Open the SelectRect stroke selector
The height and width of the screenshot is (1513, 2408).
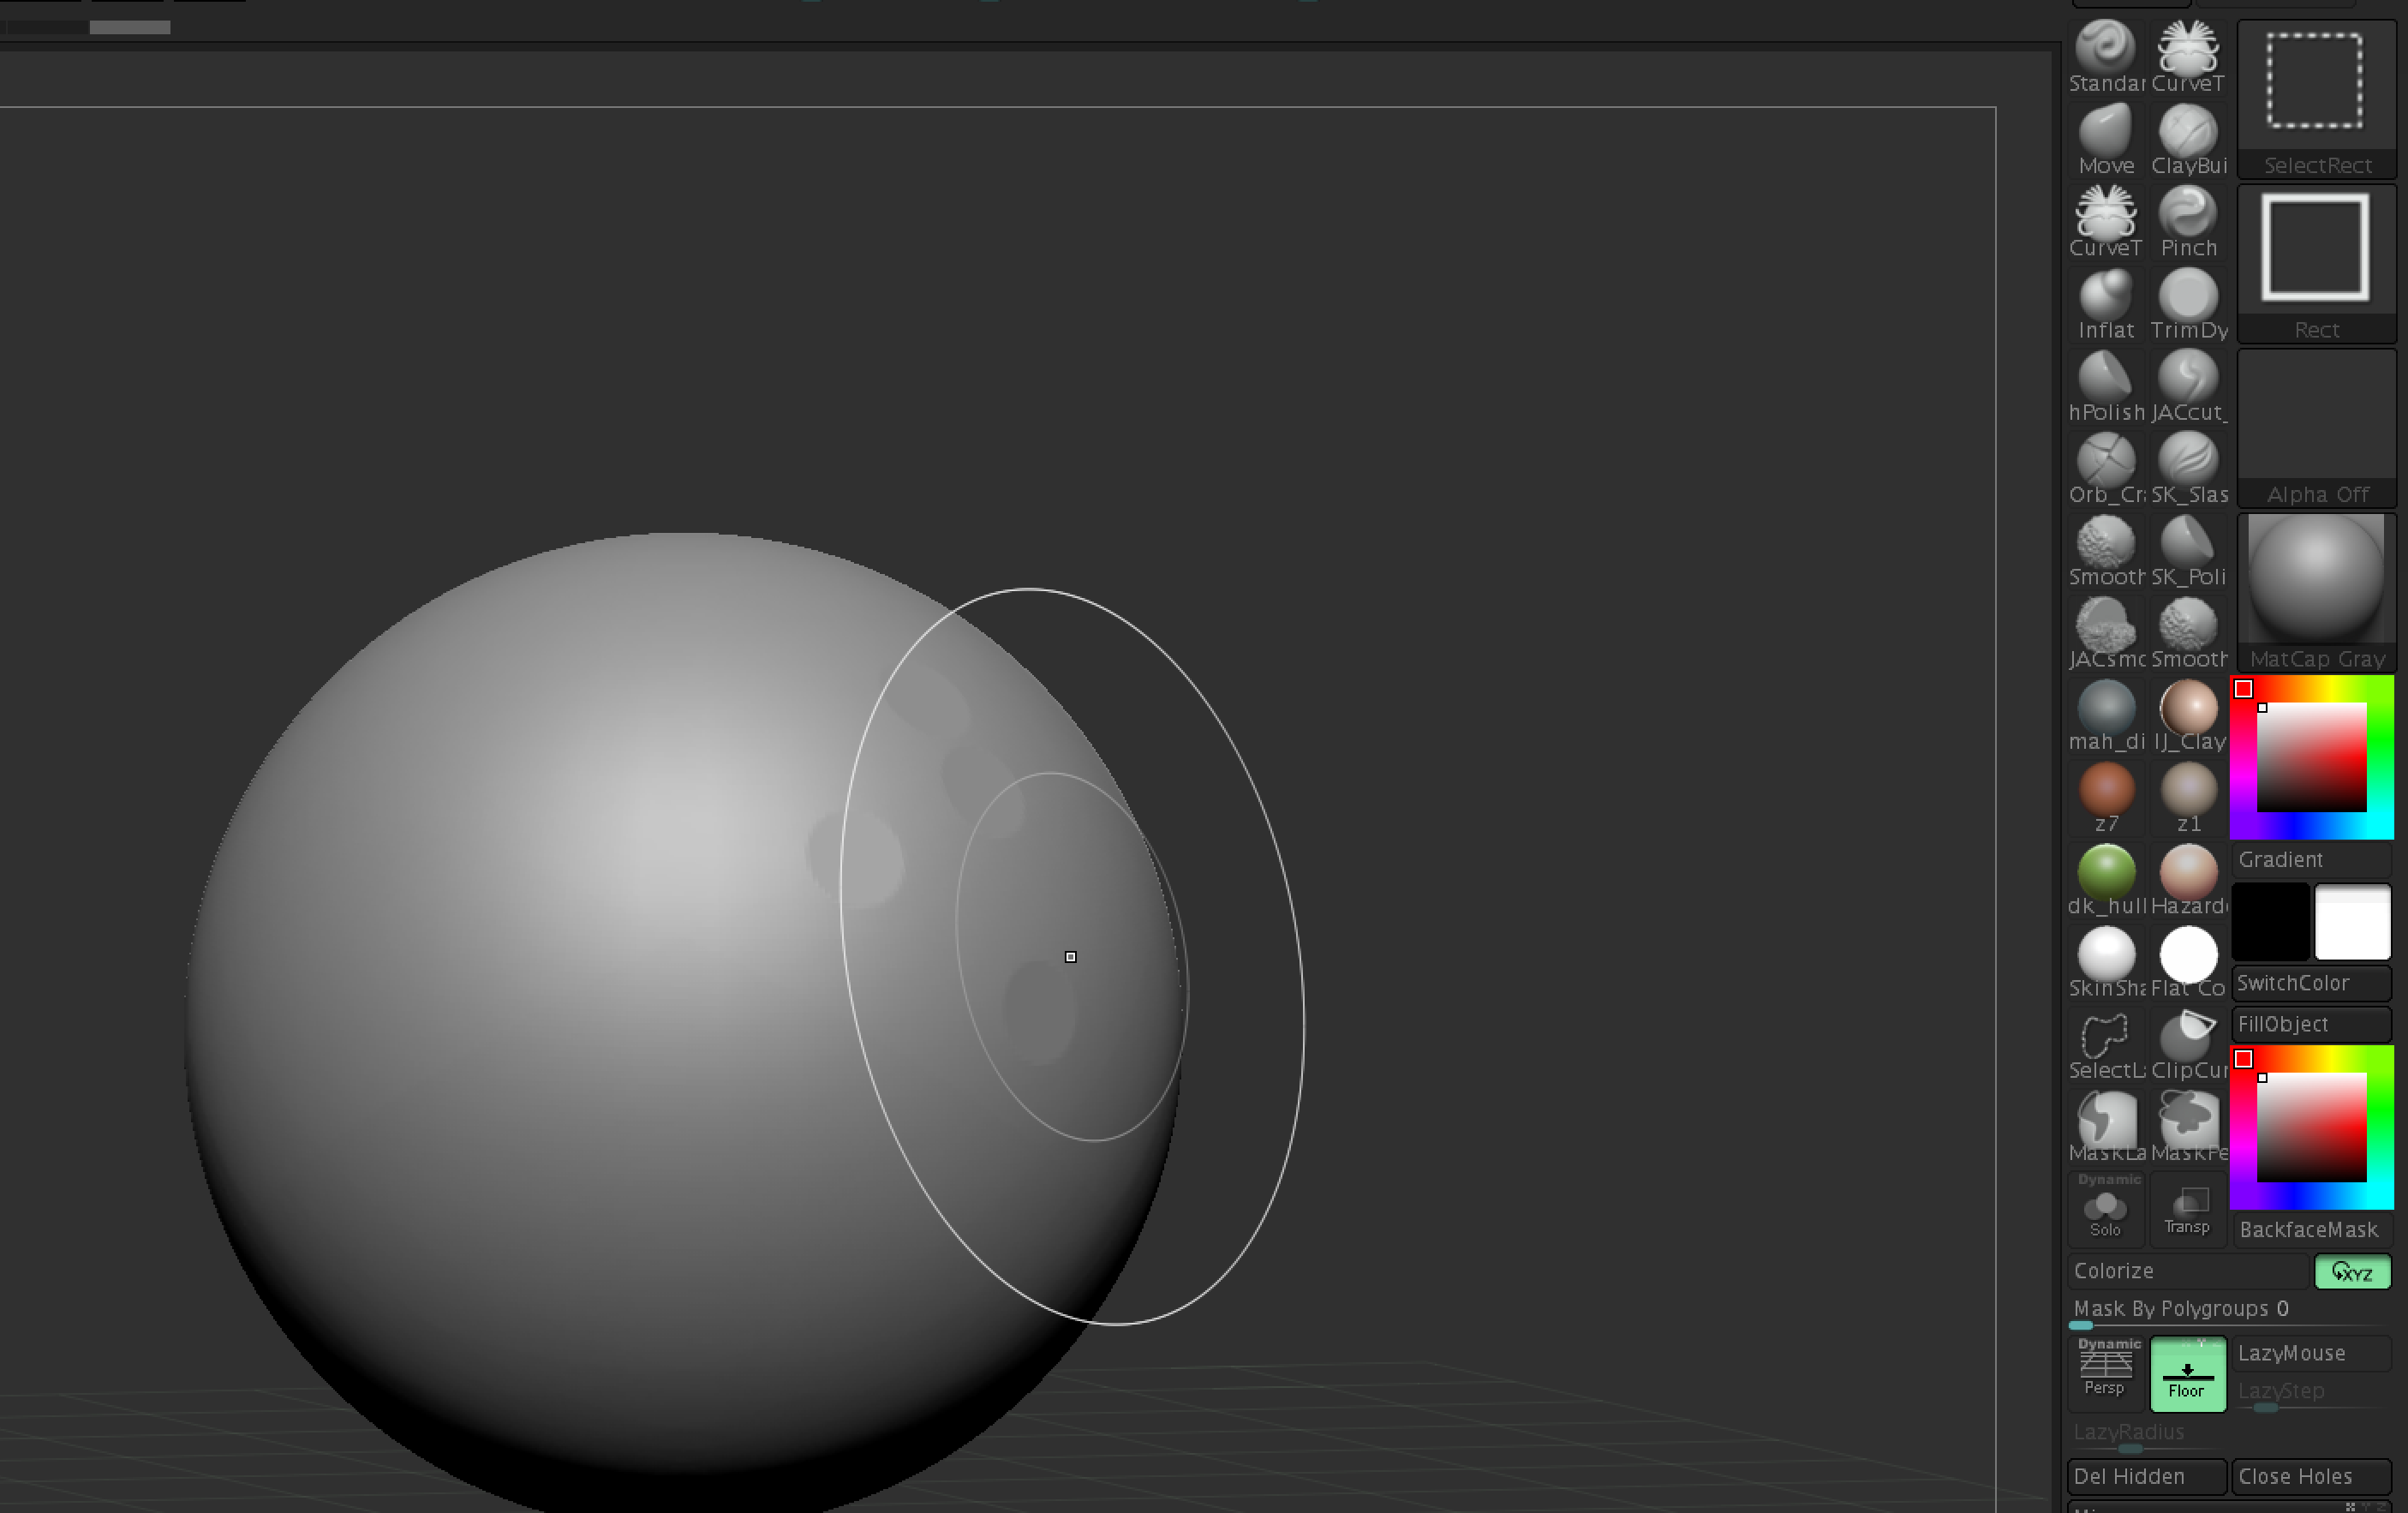(x=2316, y=99)
